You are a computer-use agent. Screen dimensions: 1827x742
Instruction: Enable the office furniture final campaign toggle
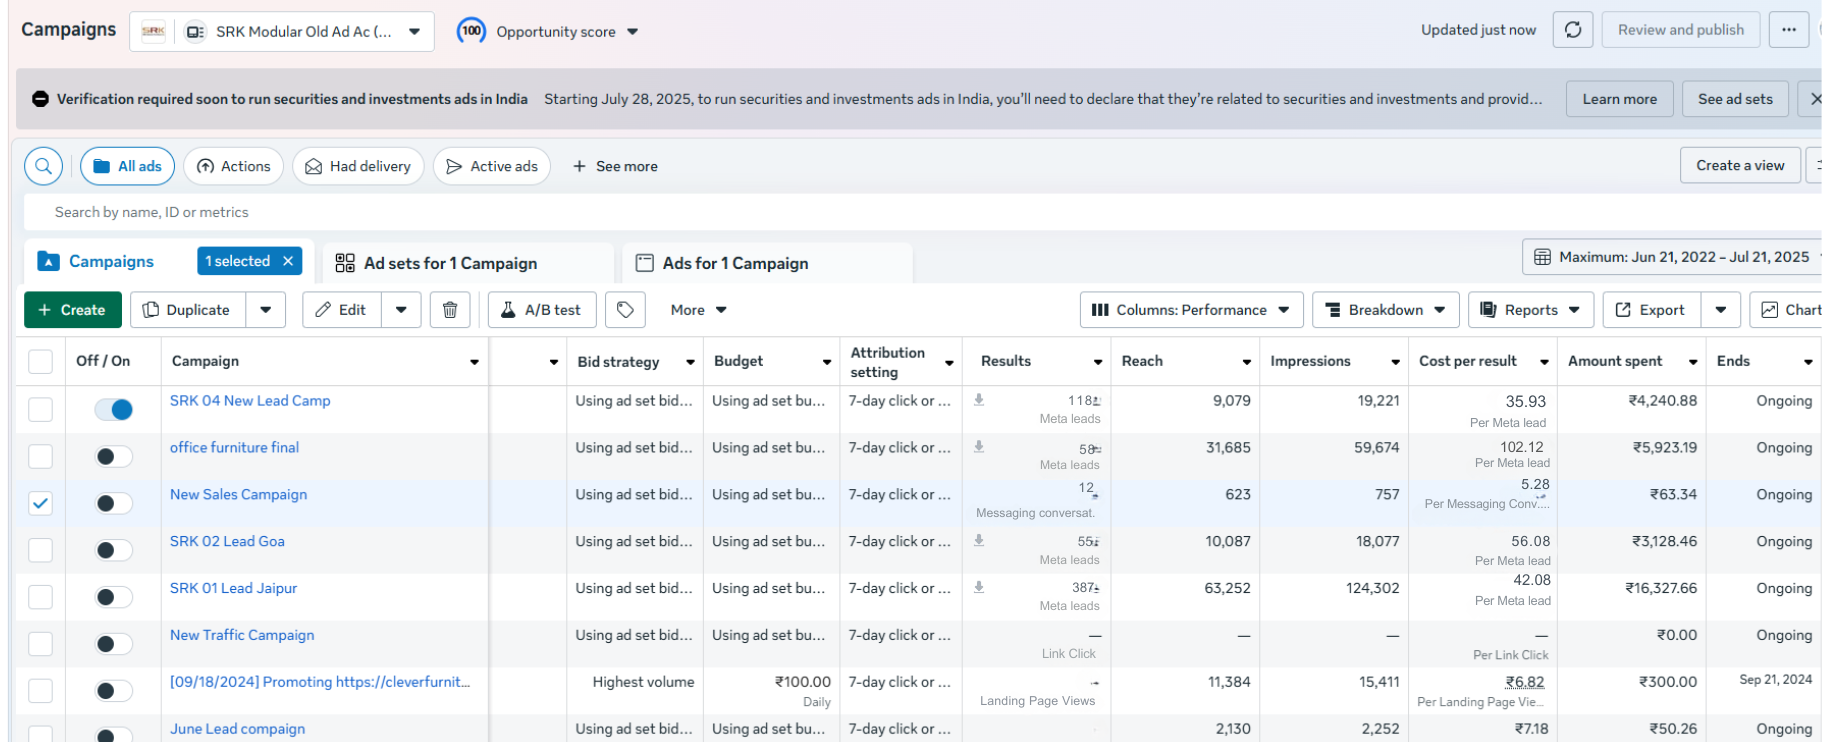[114, 456]
